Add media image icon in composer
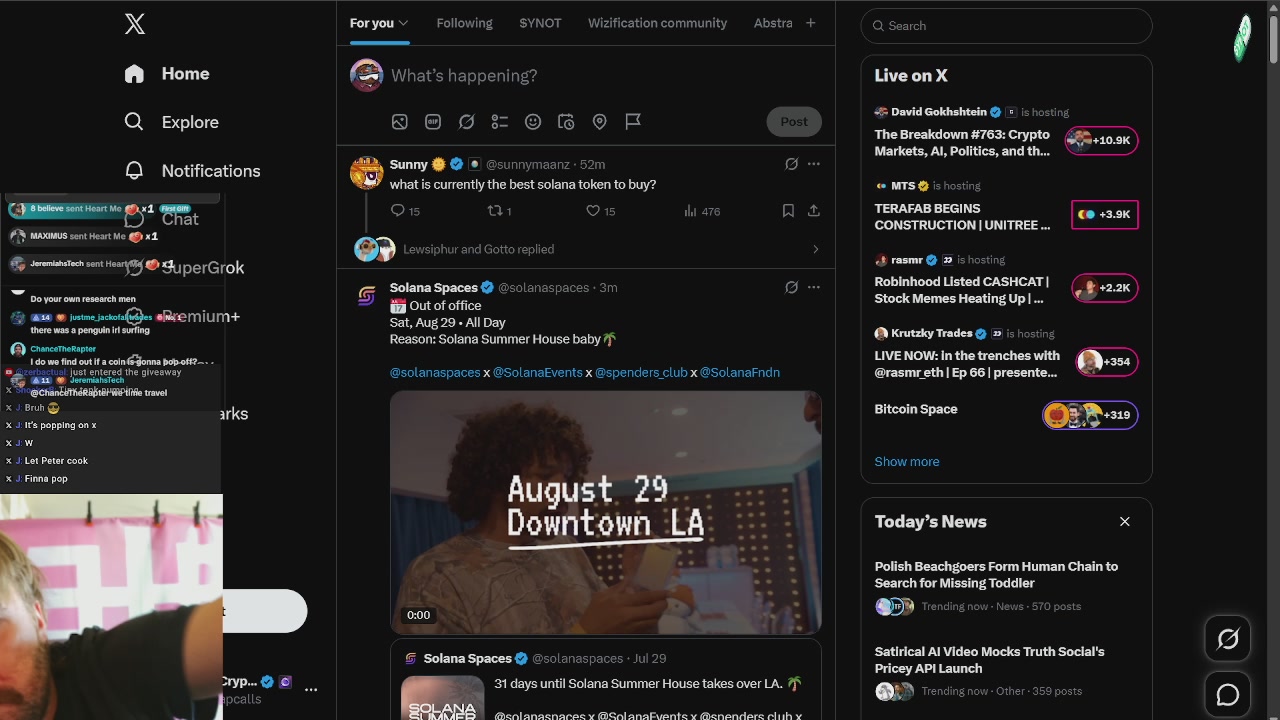 (x=400, y=122)
